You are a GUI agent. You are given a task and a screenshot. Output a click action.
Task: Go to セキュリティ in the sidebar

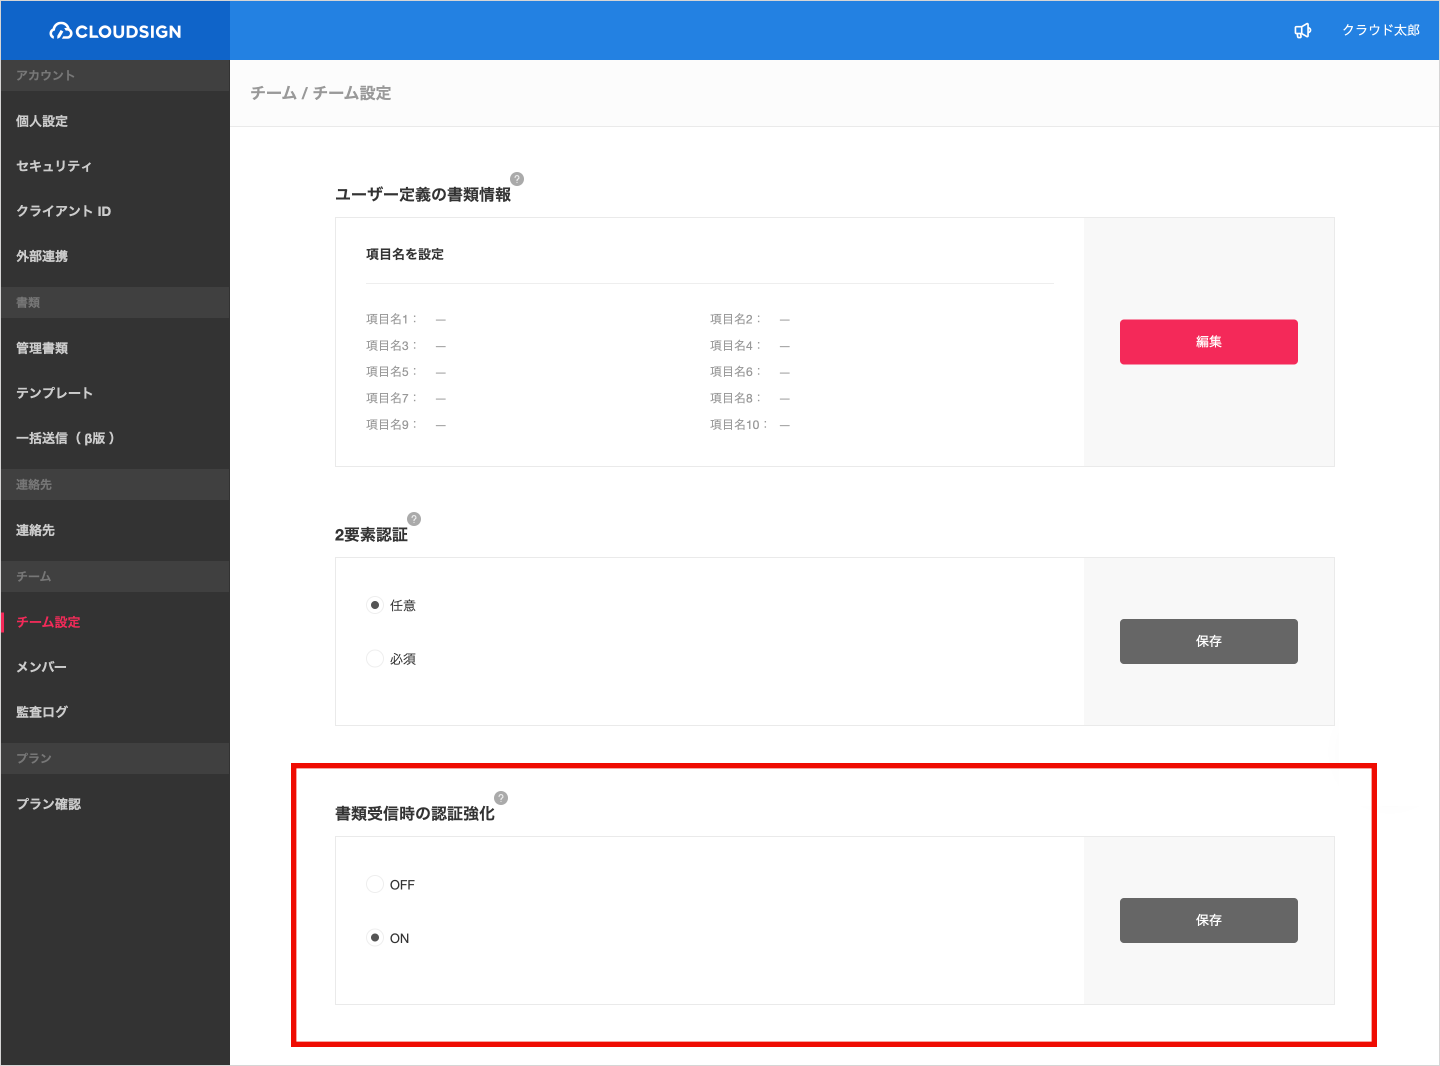click(54, 166)
